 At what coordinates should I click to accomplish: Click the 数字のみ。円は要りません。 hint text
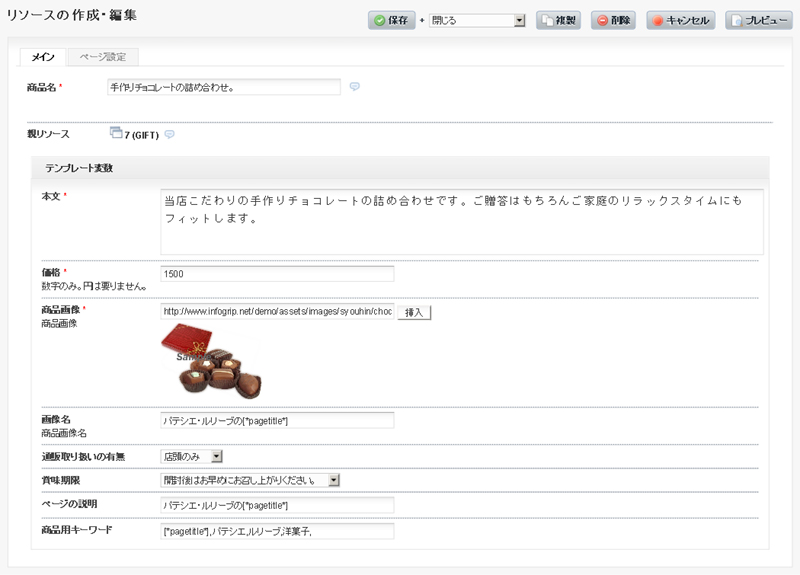94,286
